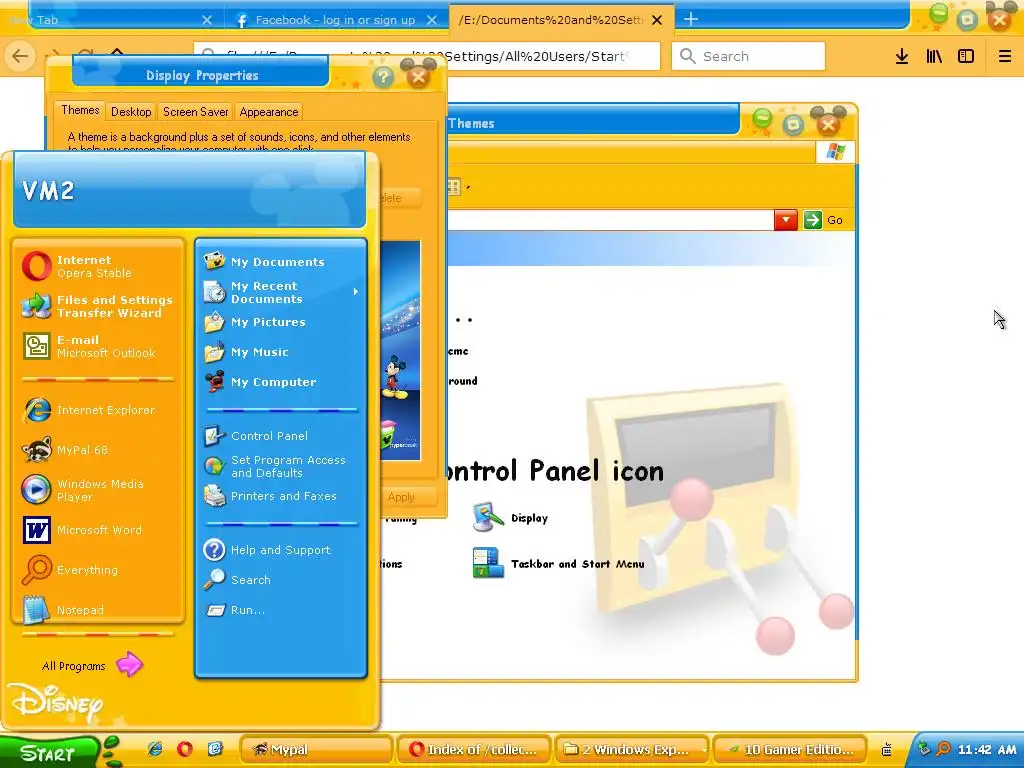Click quick launch Opera icon
The width and height of the screenshot is (1024, 768).
(185, 749)
